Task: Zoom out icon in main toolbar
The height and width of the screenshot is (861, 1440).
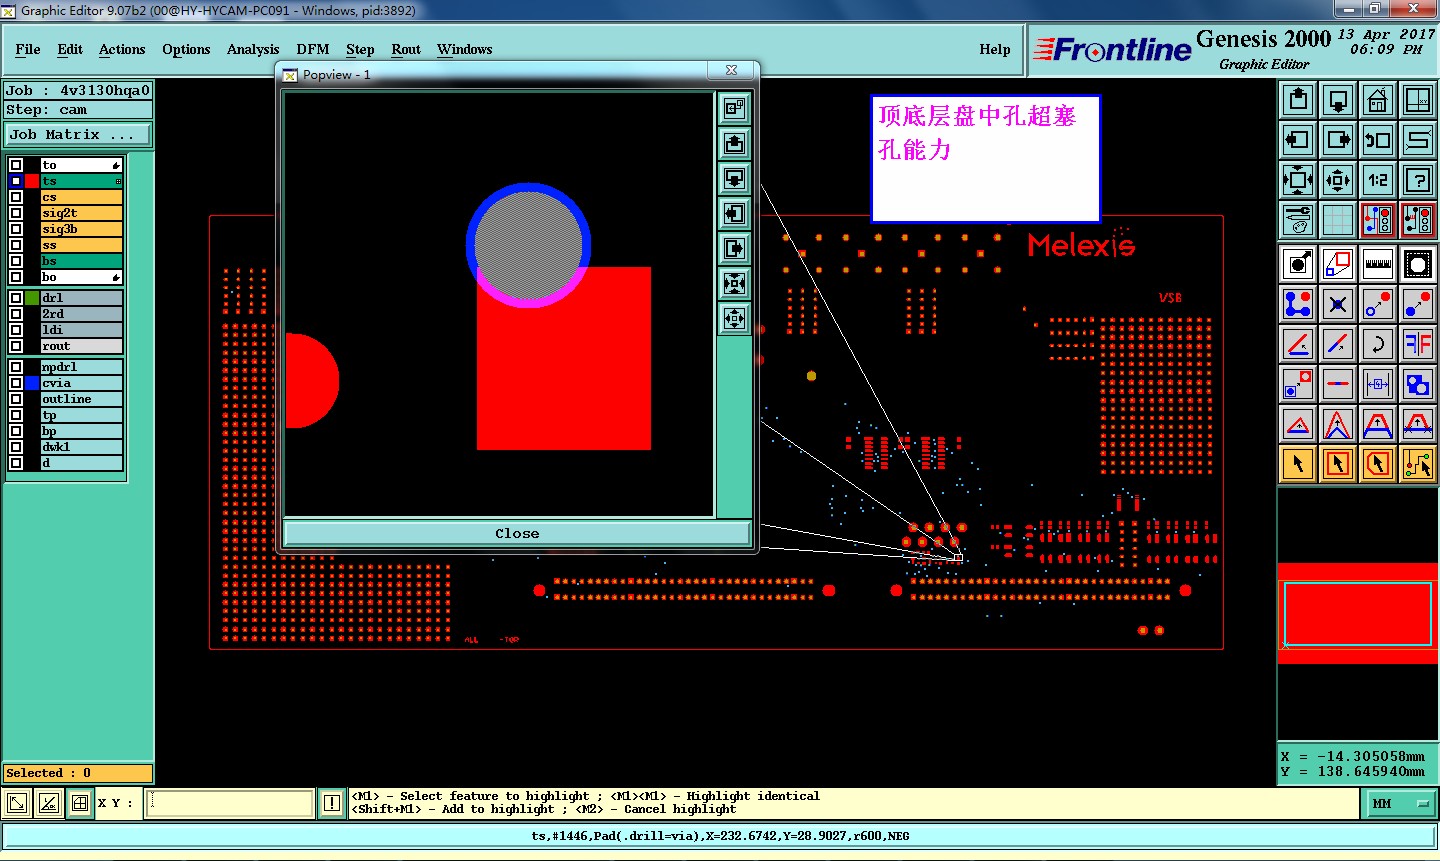Action: tap(1338, 180)
